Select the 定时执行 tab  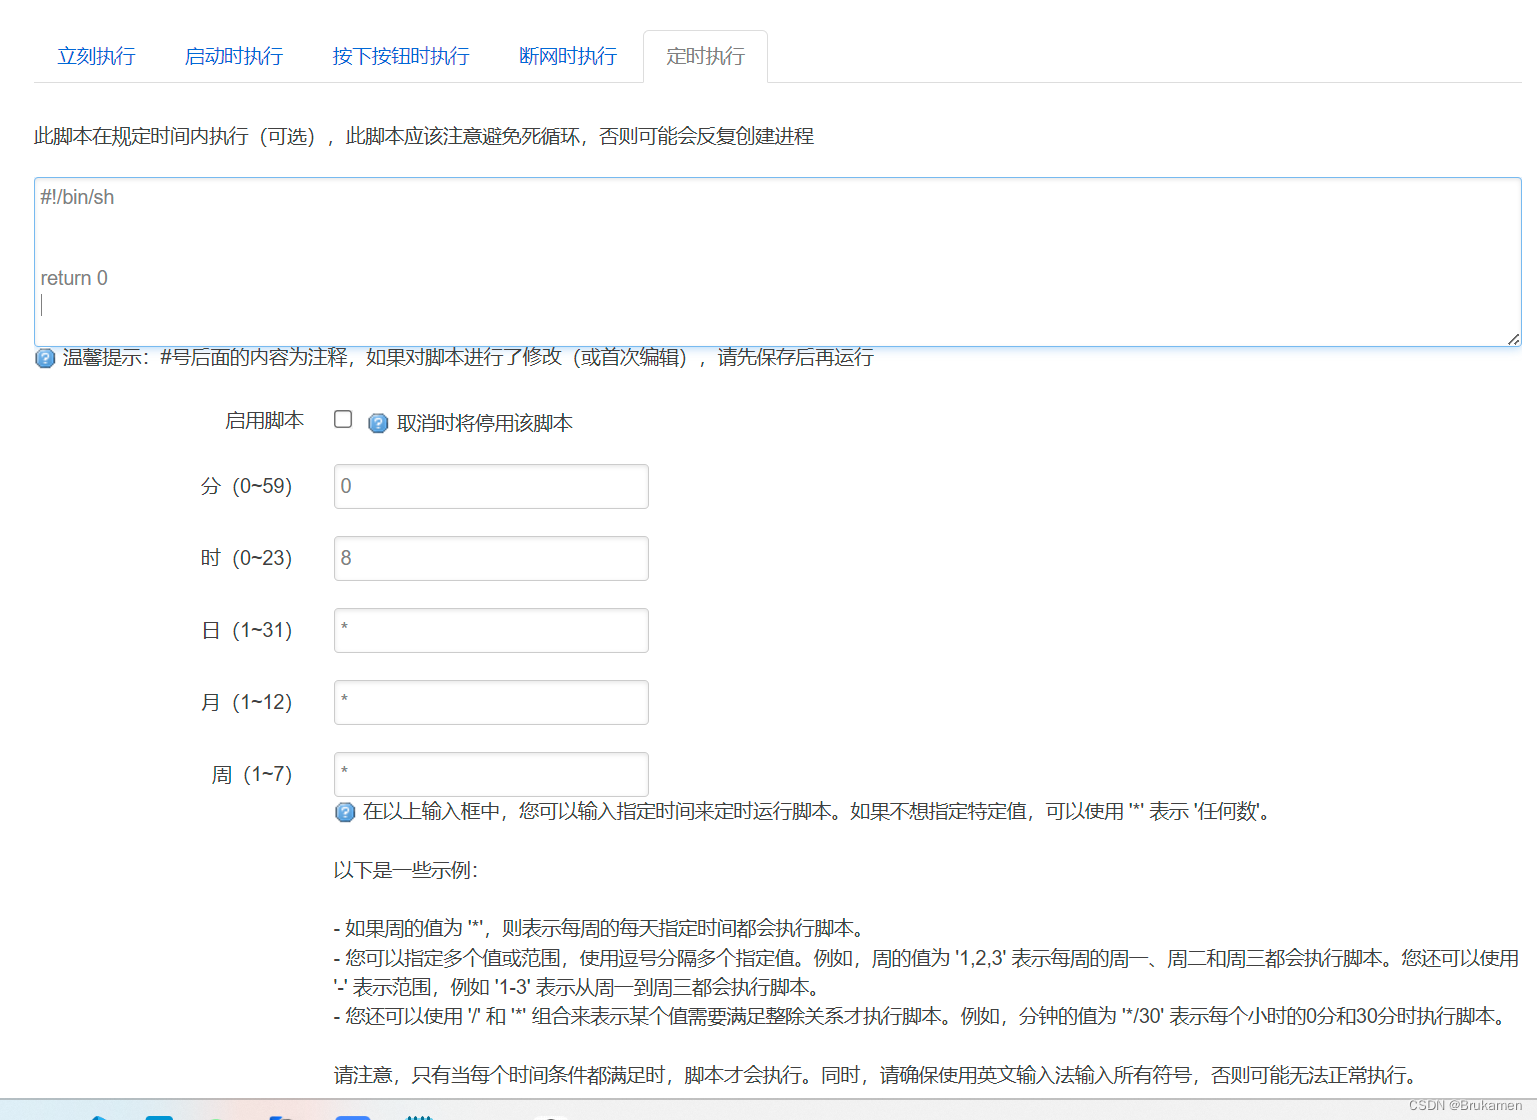tap(705, 56)
